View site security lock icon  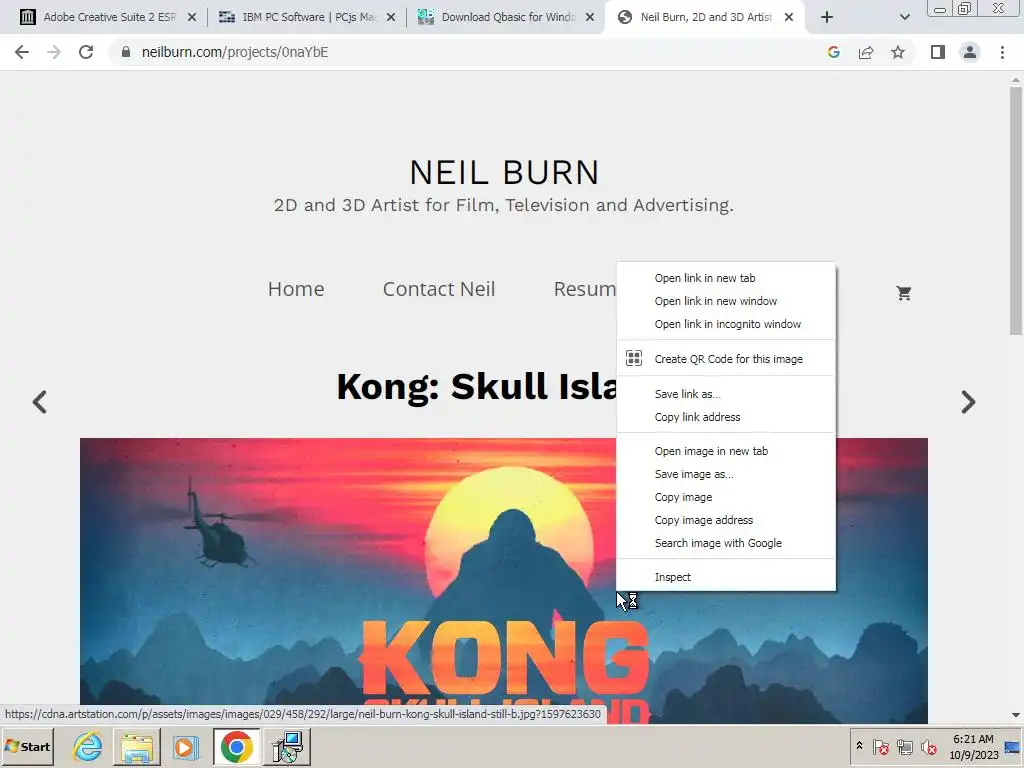(x=126, y=52)
